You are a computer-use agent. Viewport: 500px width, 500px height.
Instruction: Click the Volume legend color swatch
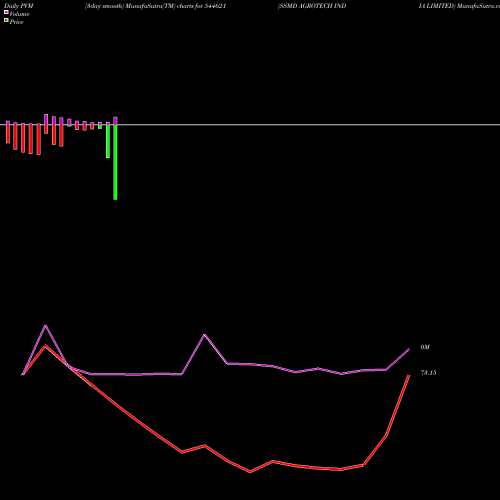6,12
